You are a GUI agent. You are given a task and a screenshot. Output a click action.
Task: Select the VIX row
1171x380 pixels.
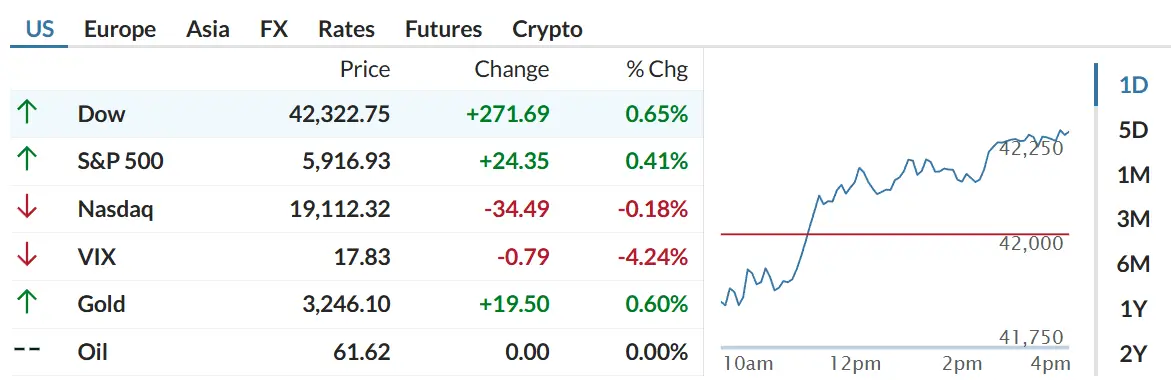(x=356, y=257)
